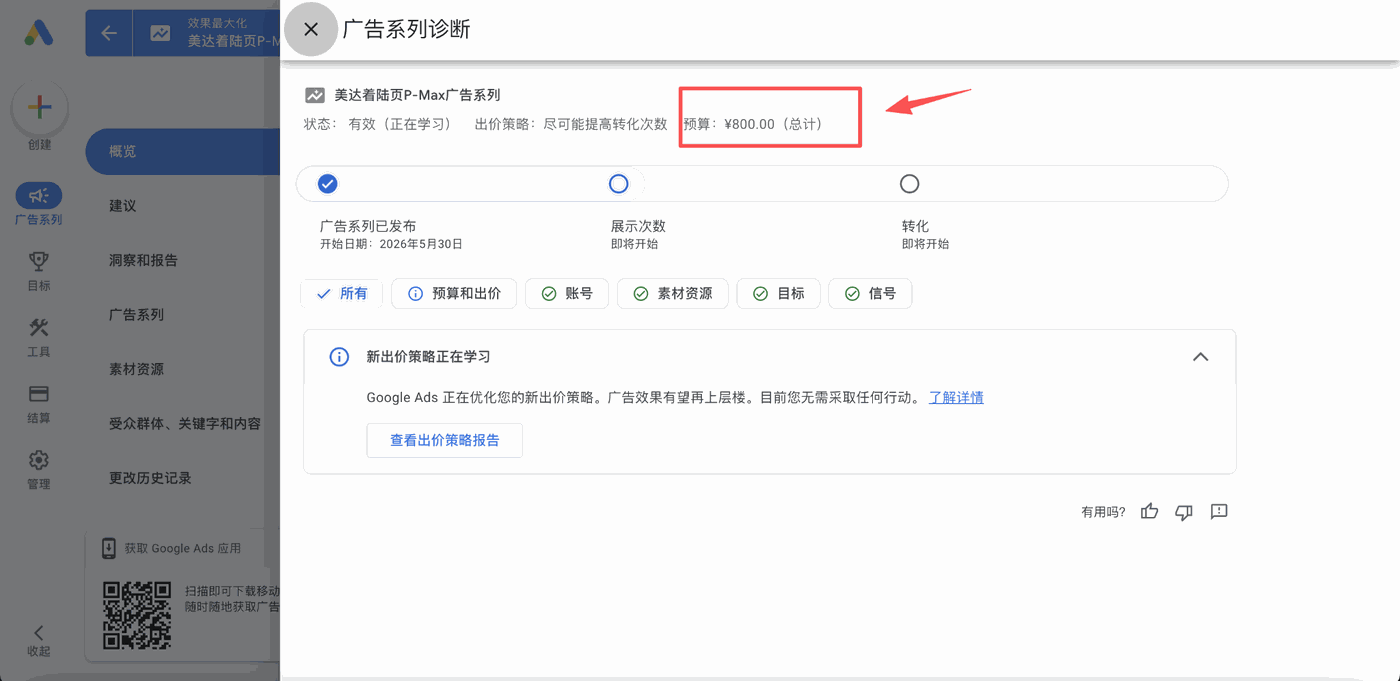Viewport: 1400px width, 681px height.
Task: Go back using the header back arrow
Action: 109,33
